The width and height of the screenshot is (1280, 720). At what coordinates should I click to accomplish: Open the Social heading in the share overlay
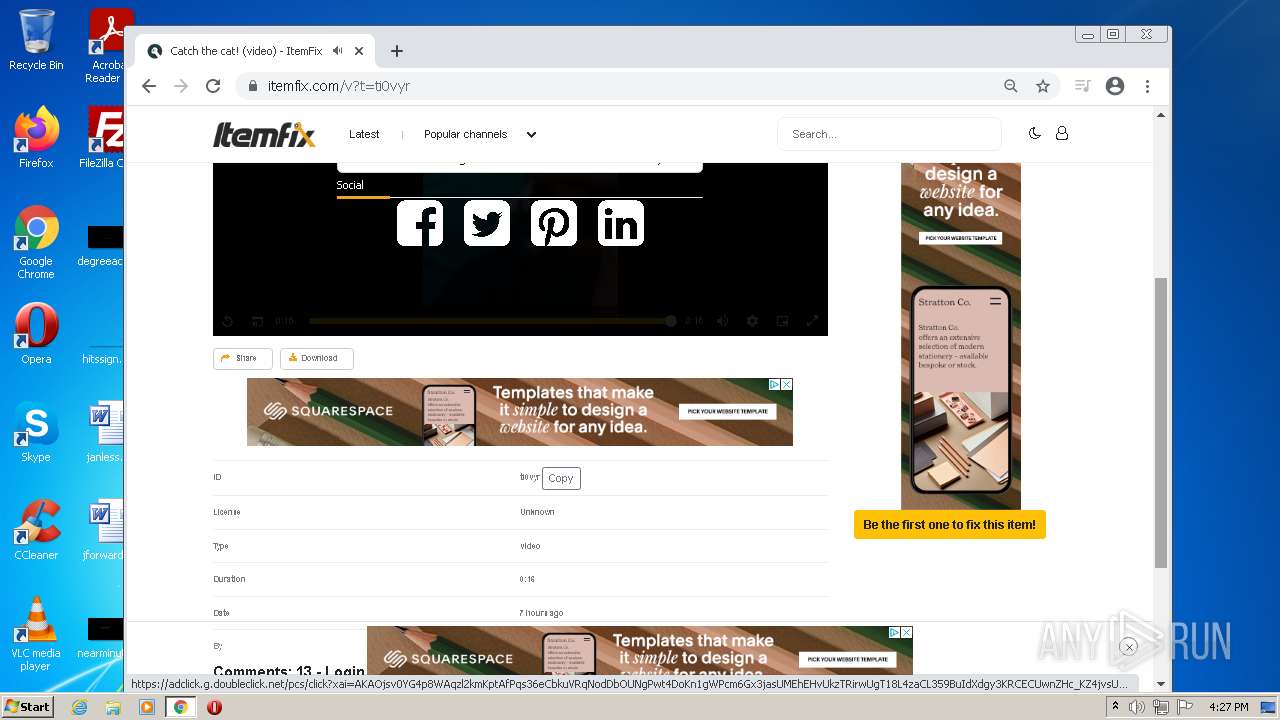click(350, 185)
